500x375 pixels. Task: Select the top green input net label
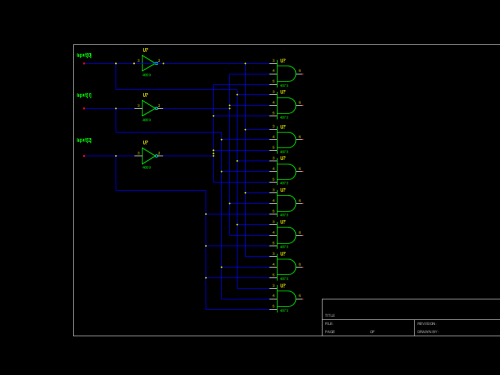point(84,55)
